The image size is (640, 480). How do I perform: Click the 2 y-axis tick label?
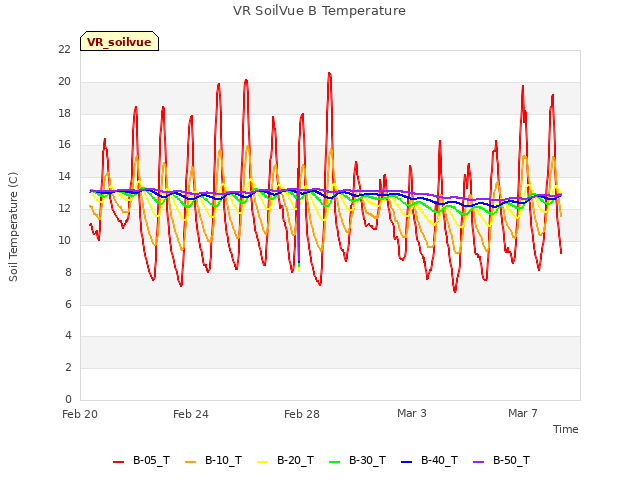tap(68, 367)
